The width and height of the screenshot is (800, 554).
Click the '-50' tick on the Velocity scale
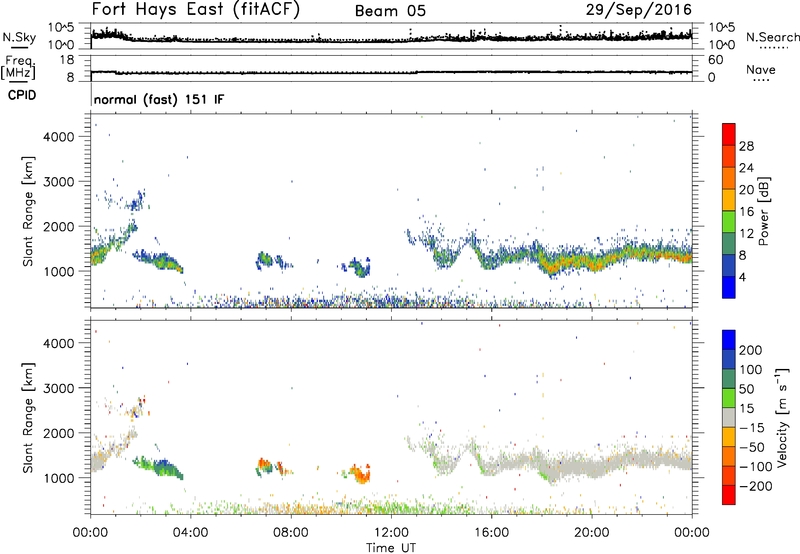[752, 447]
